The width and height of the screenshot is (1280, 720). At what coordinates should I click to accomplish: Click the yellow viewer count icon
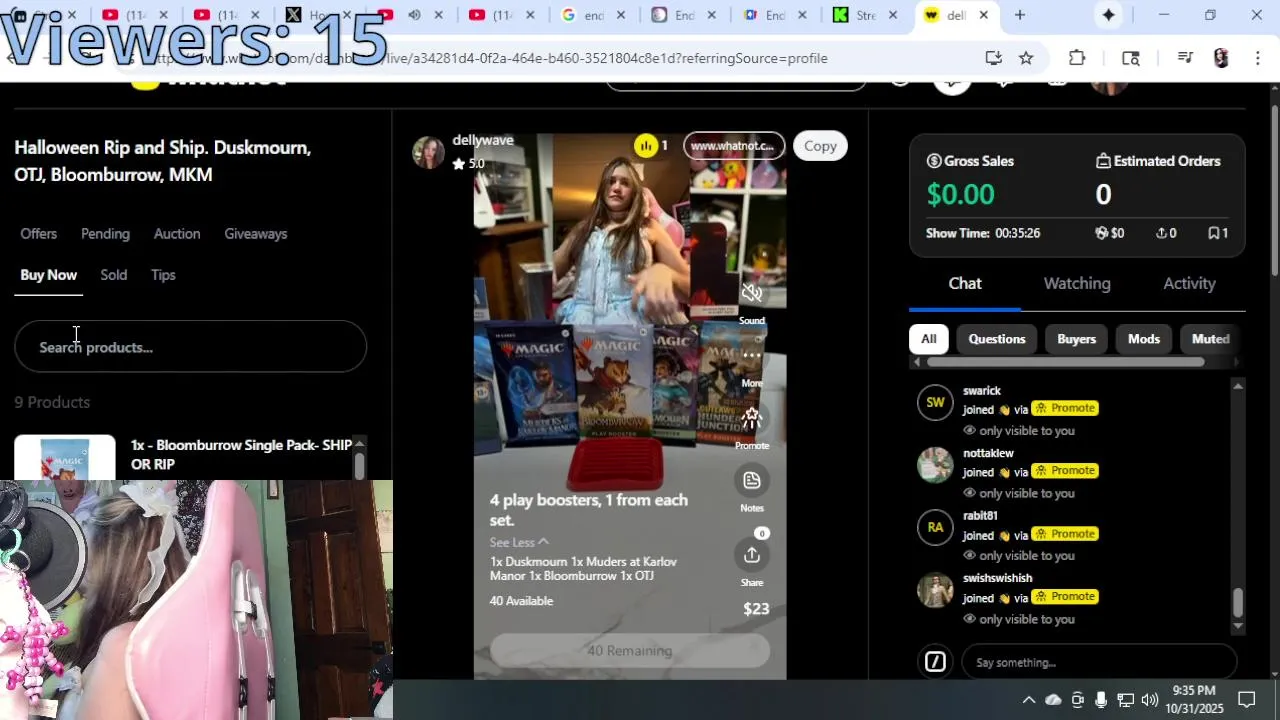pyautogui.click(x=646, y=146)
